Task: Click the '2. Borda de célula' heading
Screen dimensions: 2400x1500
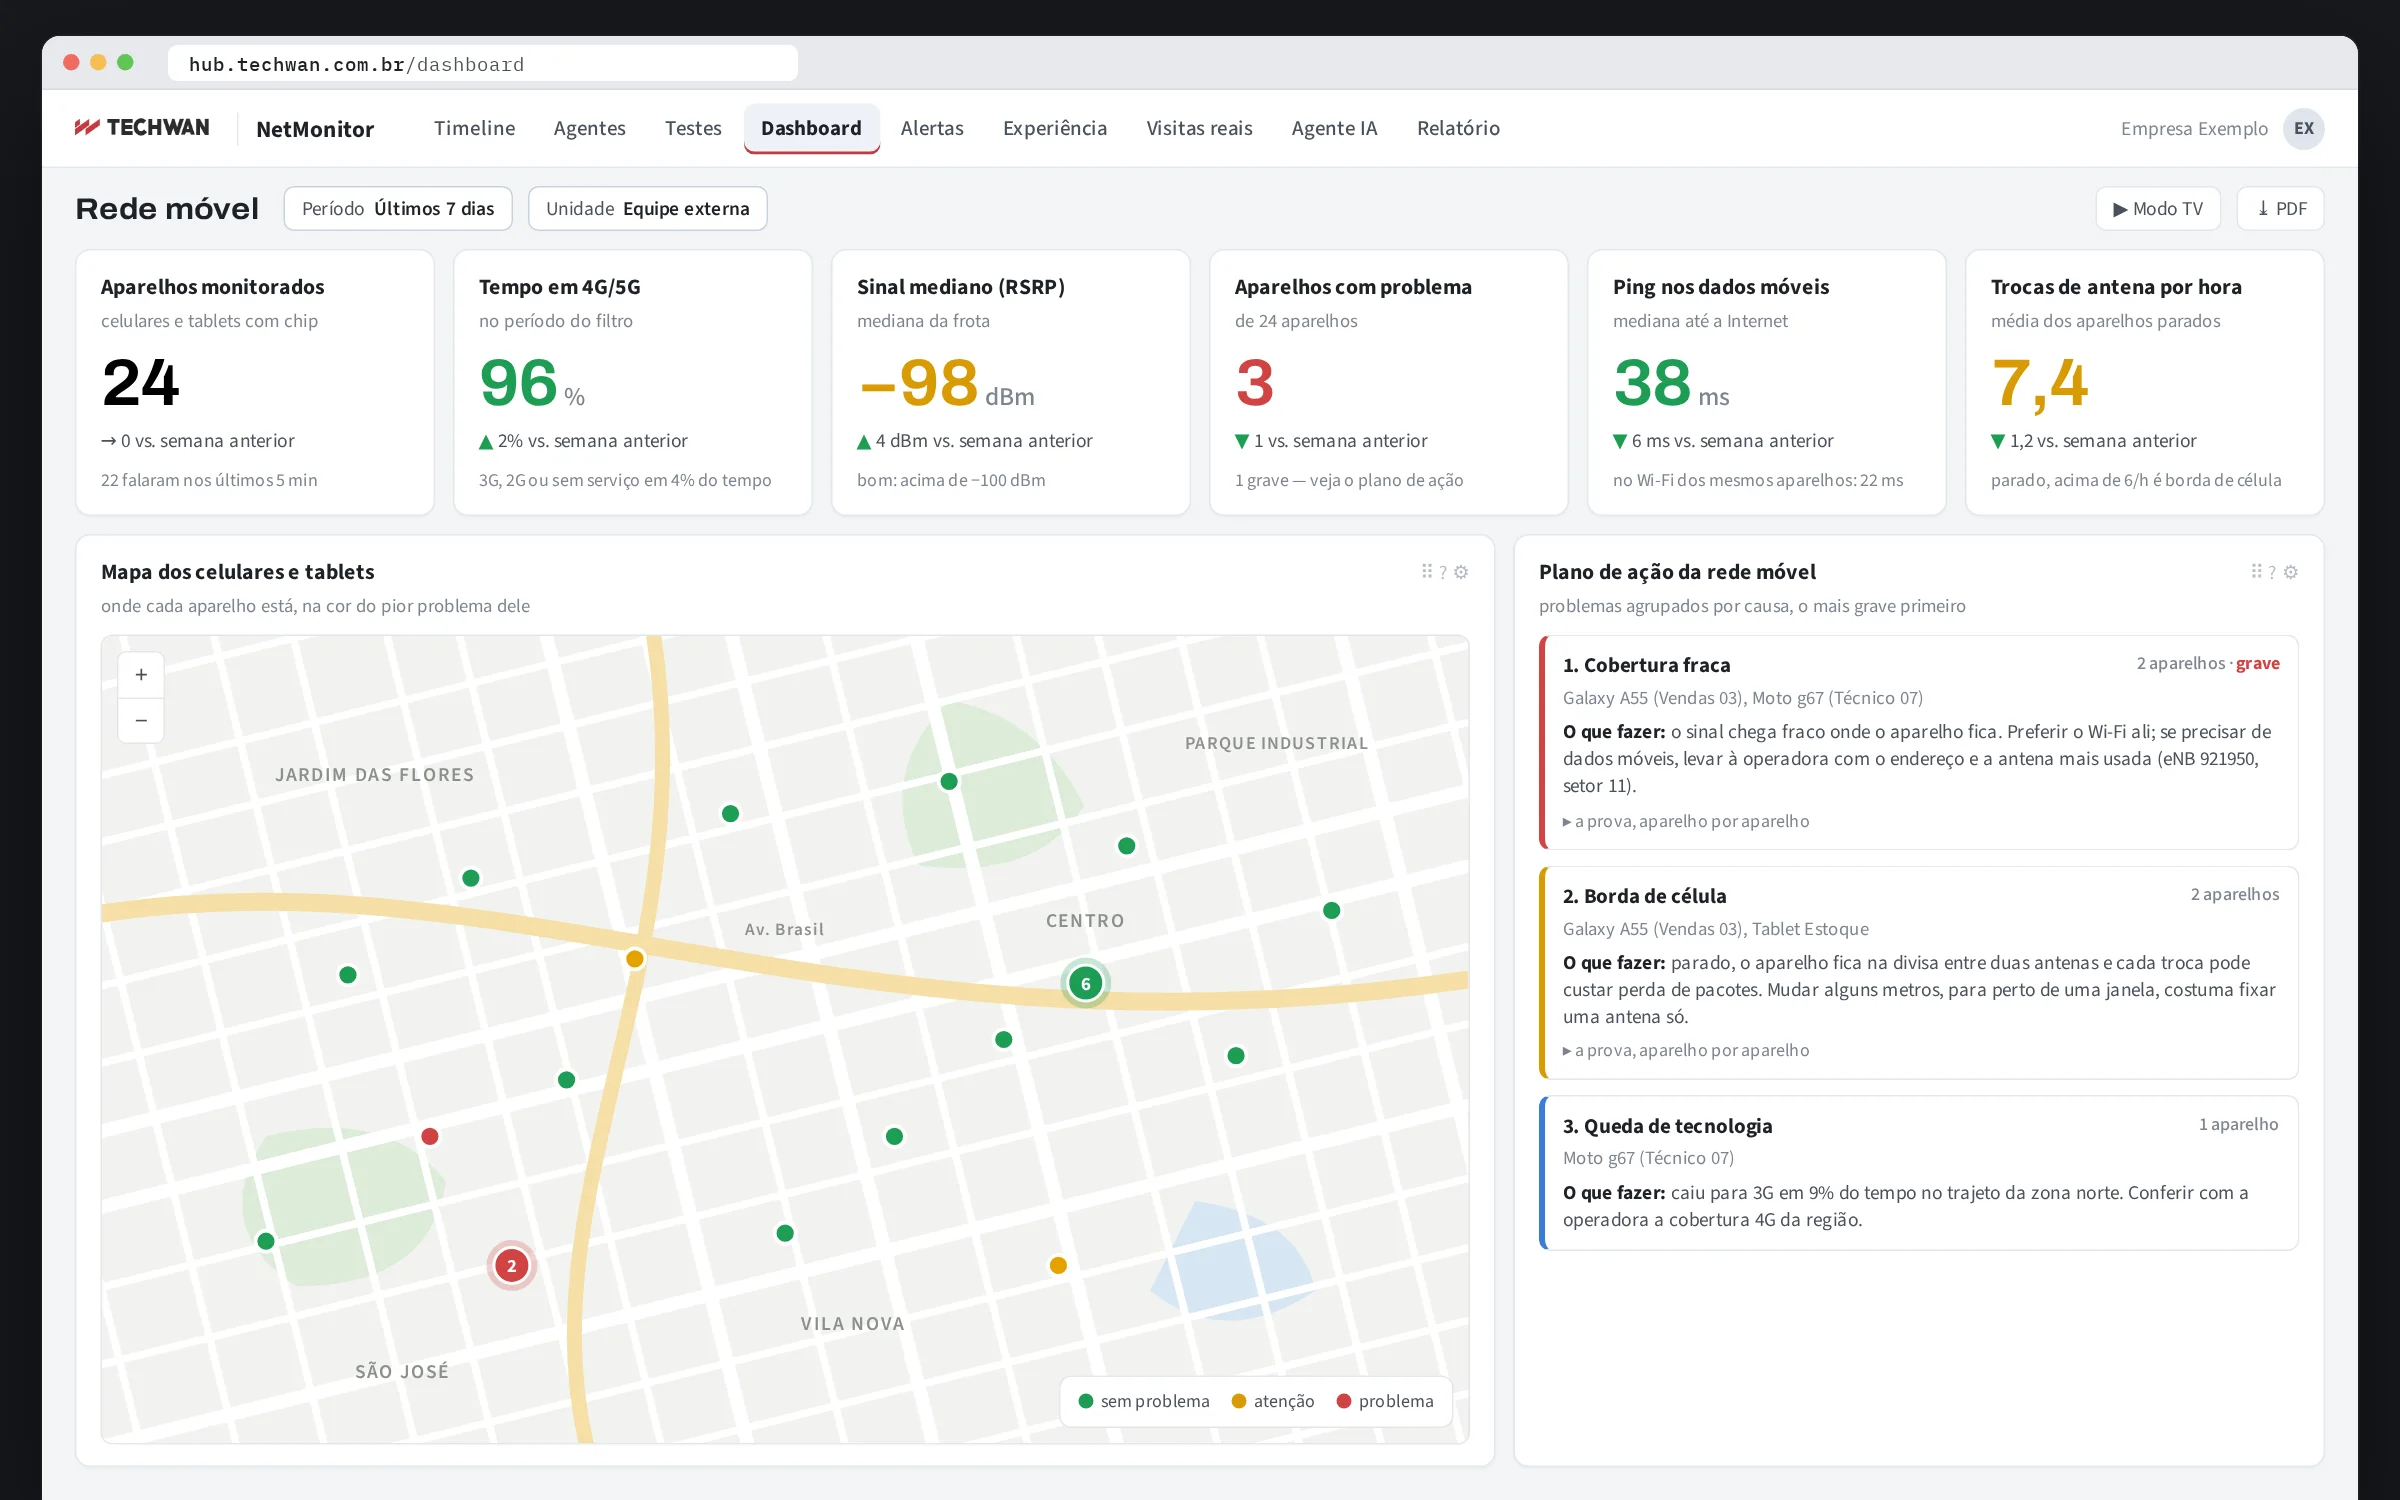Action: click(1644, 896)
